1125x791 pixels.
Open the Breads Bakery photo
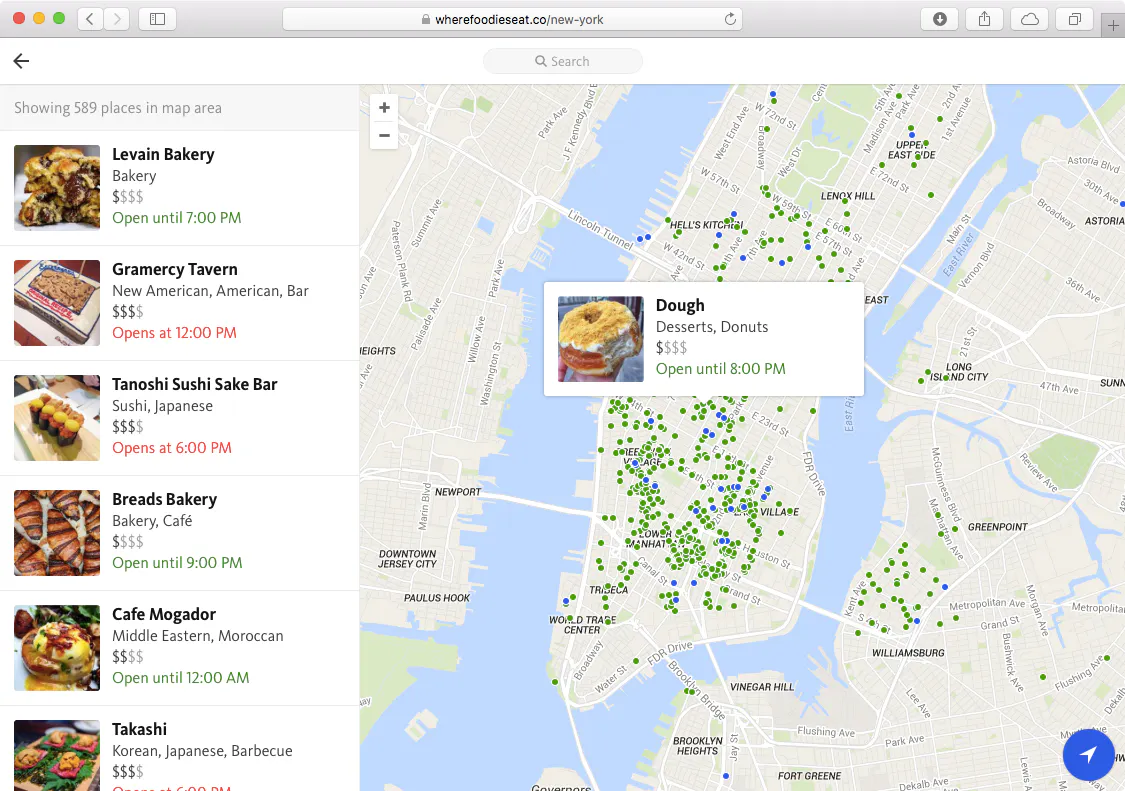coord(57,533)
